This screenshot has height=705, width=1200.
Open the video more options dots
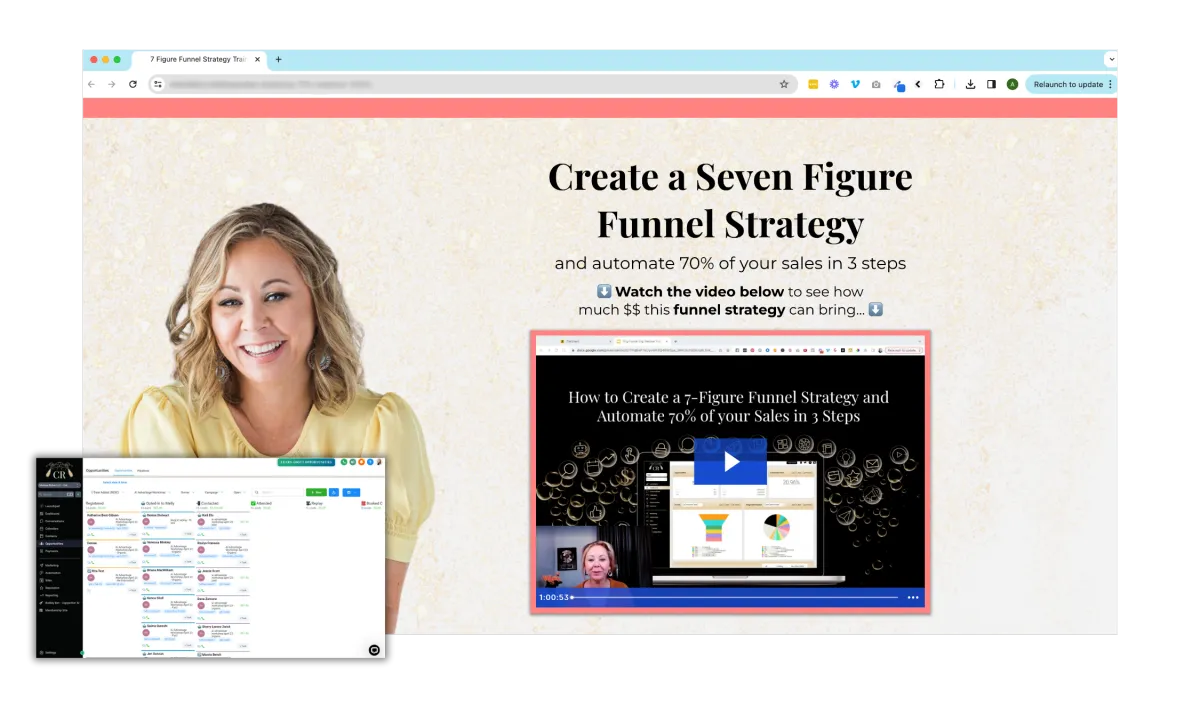click(x=913, y=598)
